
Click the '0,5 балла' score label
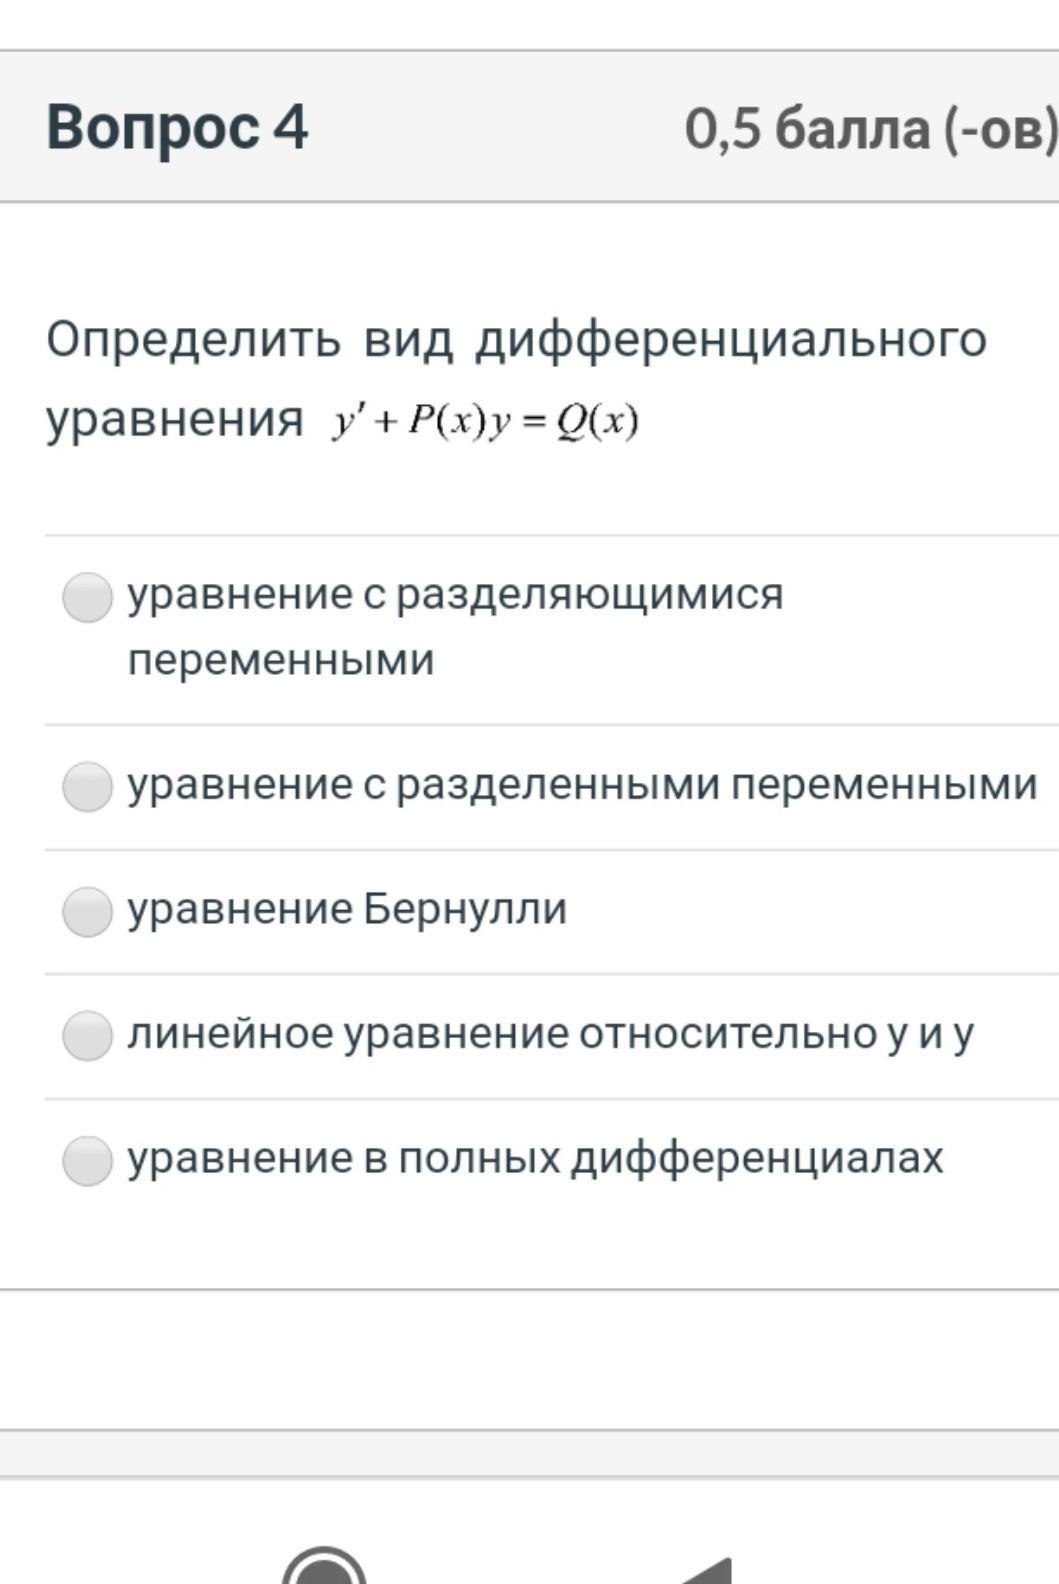tap(807, 129)
